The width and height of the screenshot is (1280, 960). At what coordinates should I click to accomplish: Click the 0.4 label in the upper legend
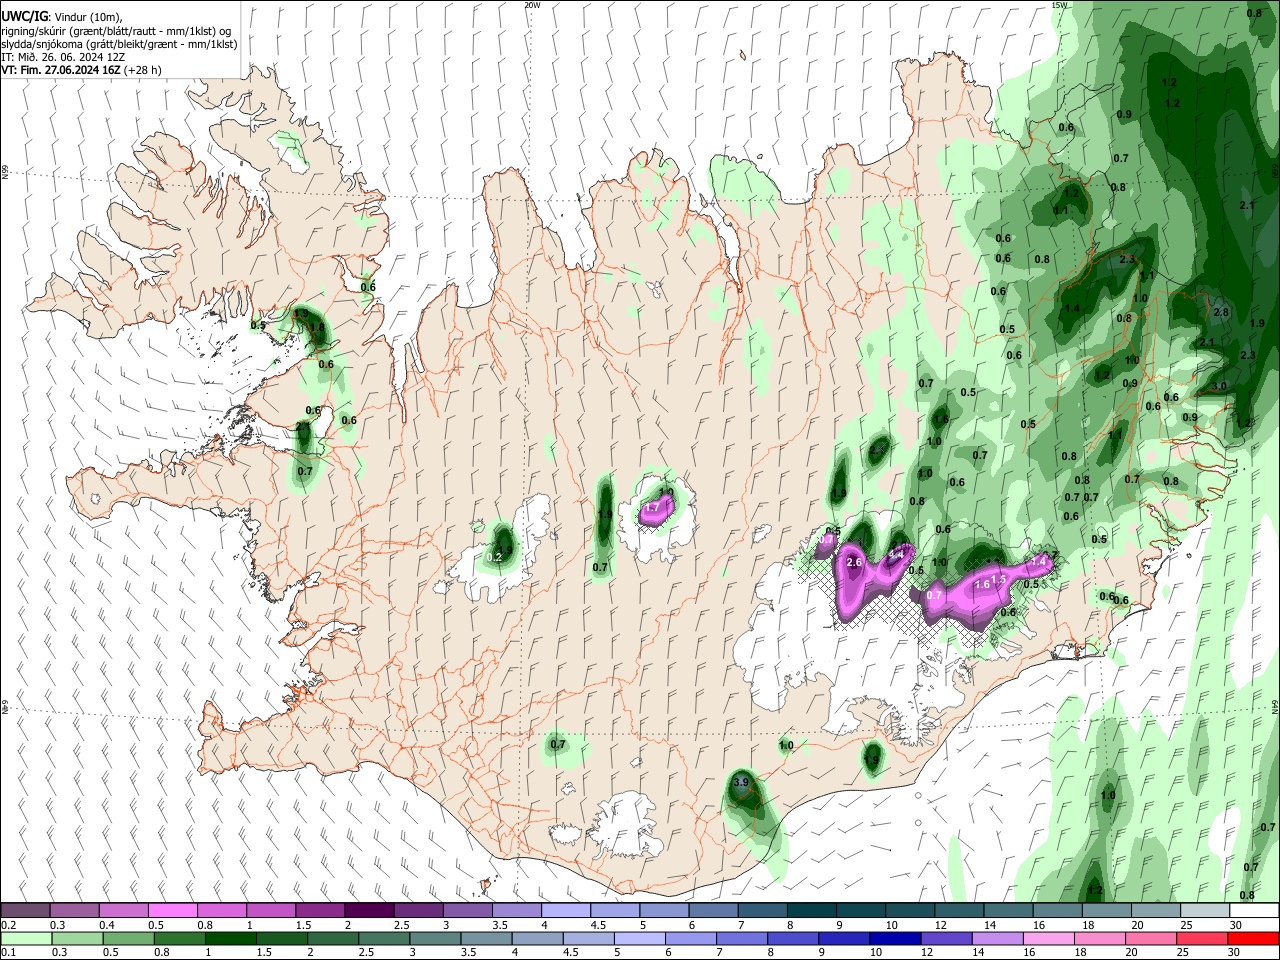[106, 925]
